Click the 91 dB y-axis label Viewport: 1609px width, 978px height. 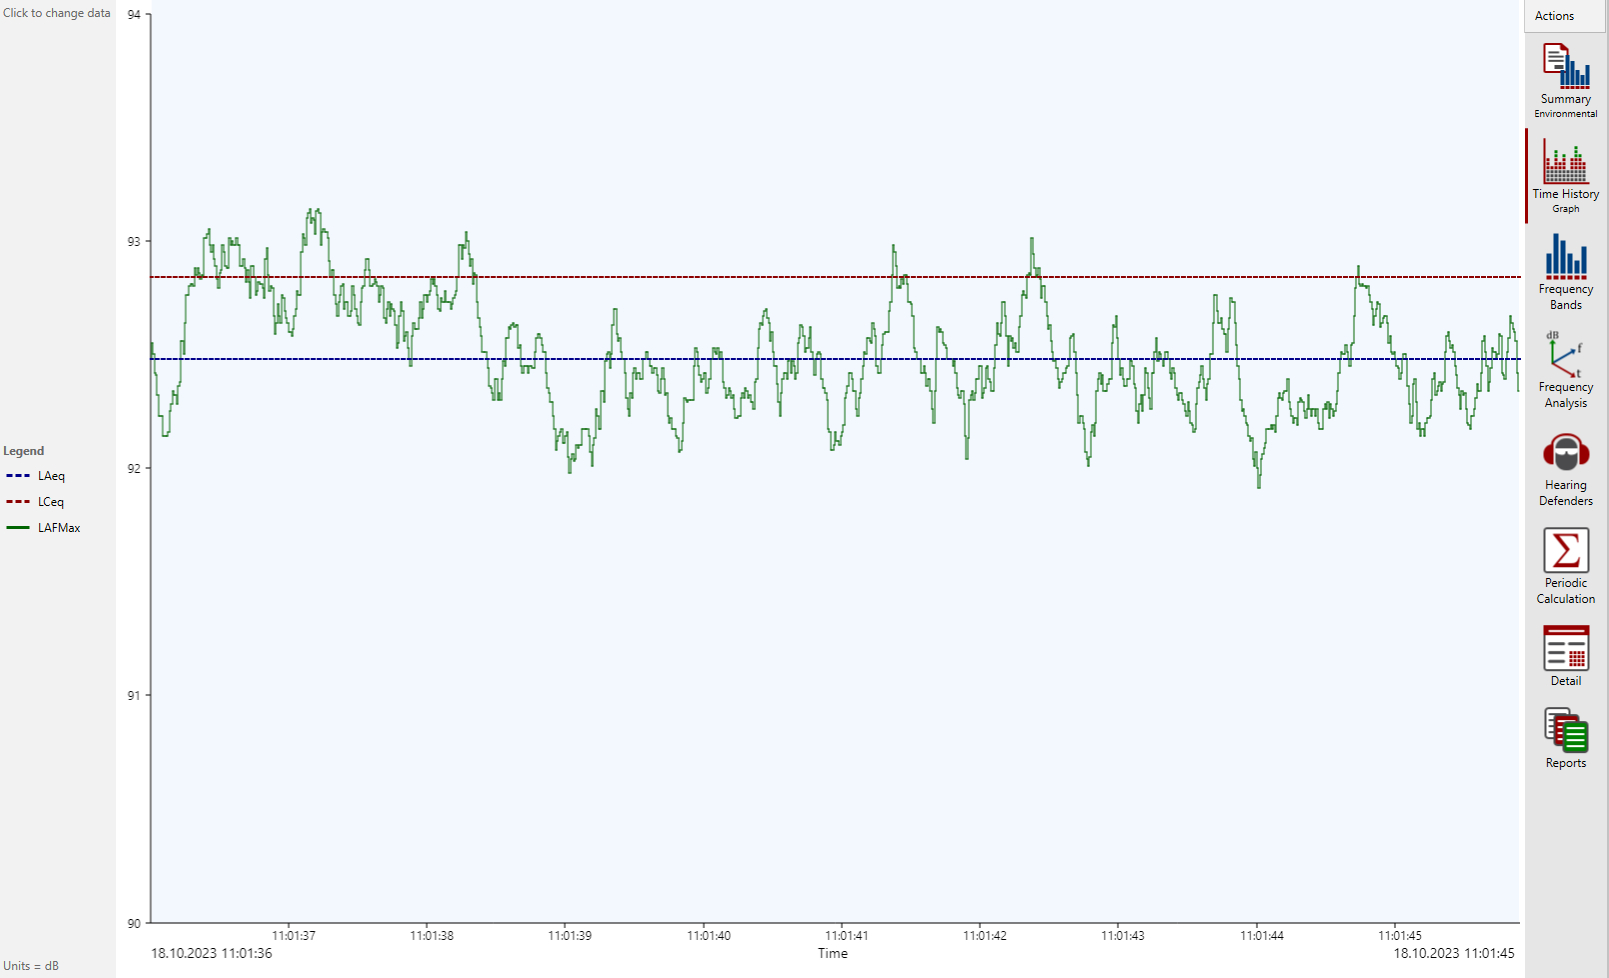[134, 696]
